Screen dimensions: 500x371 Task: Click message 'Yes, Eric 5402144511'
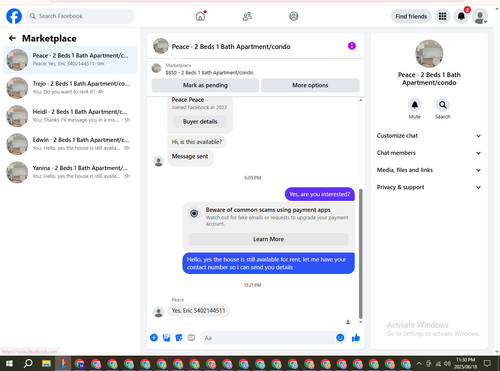[198, 311]
